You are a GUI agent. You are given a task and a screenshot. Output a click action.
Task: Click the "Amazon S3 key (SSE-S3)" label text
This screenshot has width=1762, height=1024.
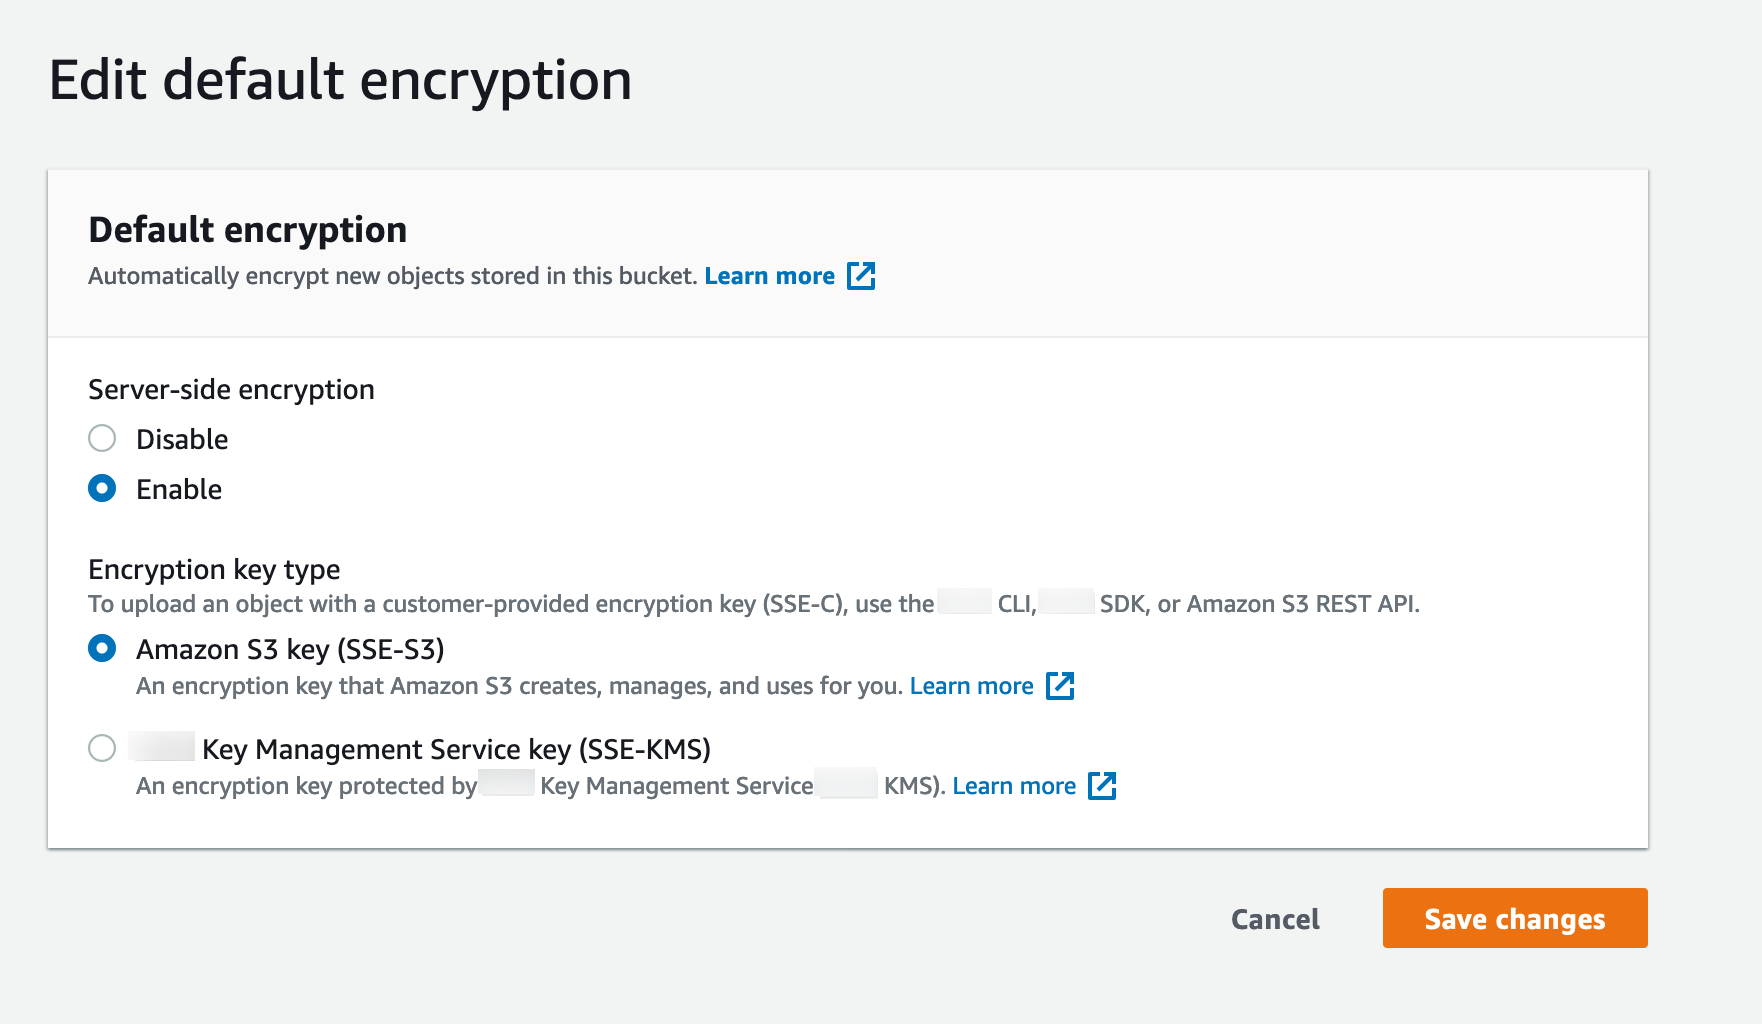coord(290,649)
